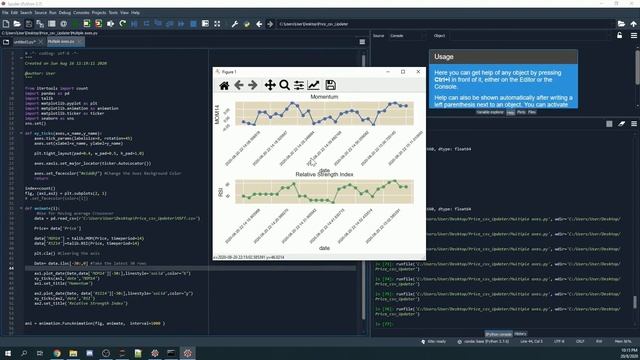Open the Windows Start menu
Screen dimensions: 640x360
(x=7, y=353)
